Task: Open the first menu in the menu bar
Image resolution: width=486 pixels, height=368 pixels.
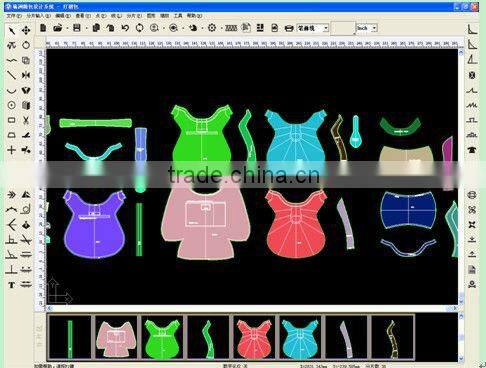Action: coord(14,16)
